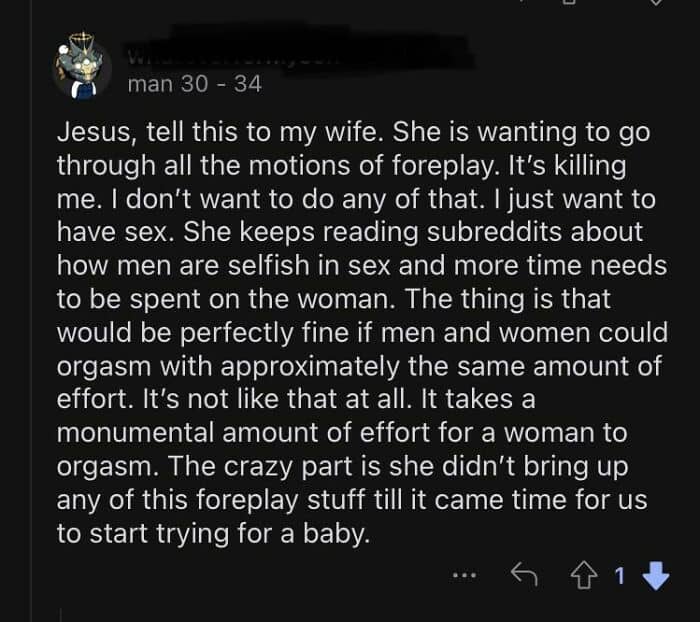Viewport: 700px width, 622px height.
Task: Click the last line "to start trying for a baby."
Action: pyautogui.click(x=213, y=533)
